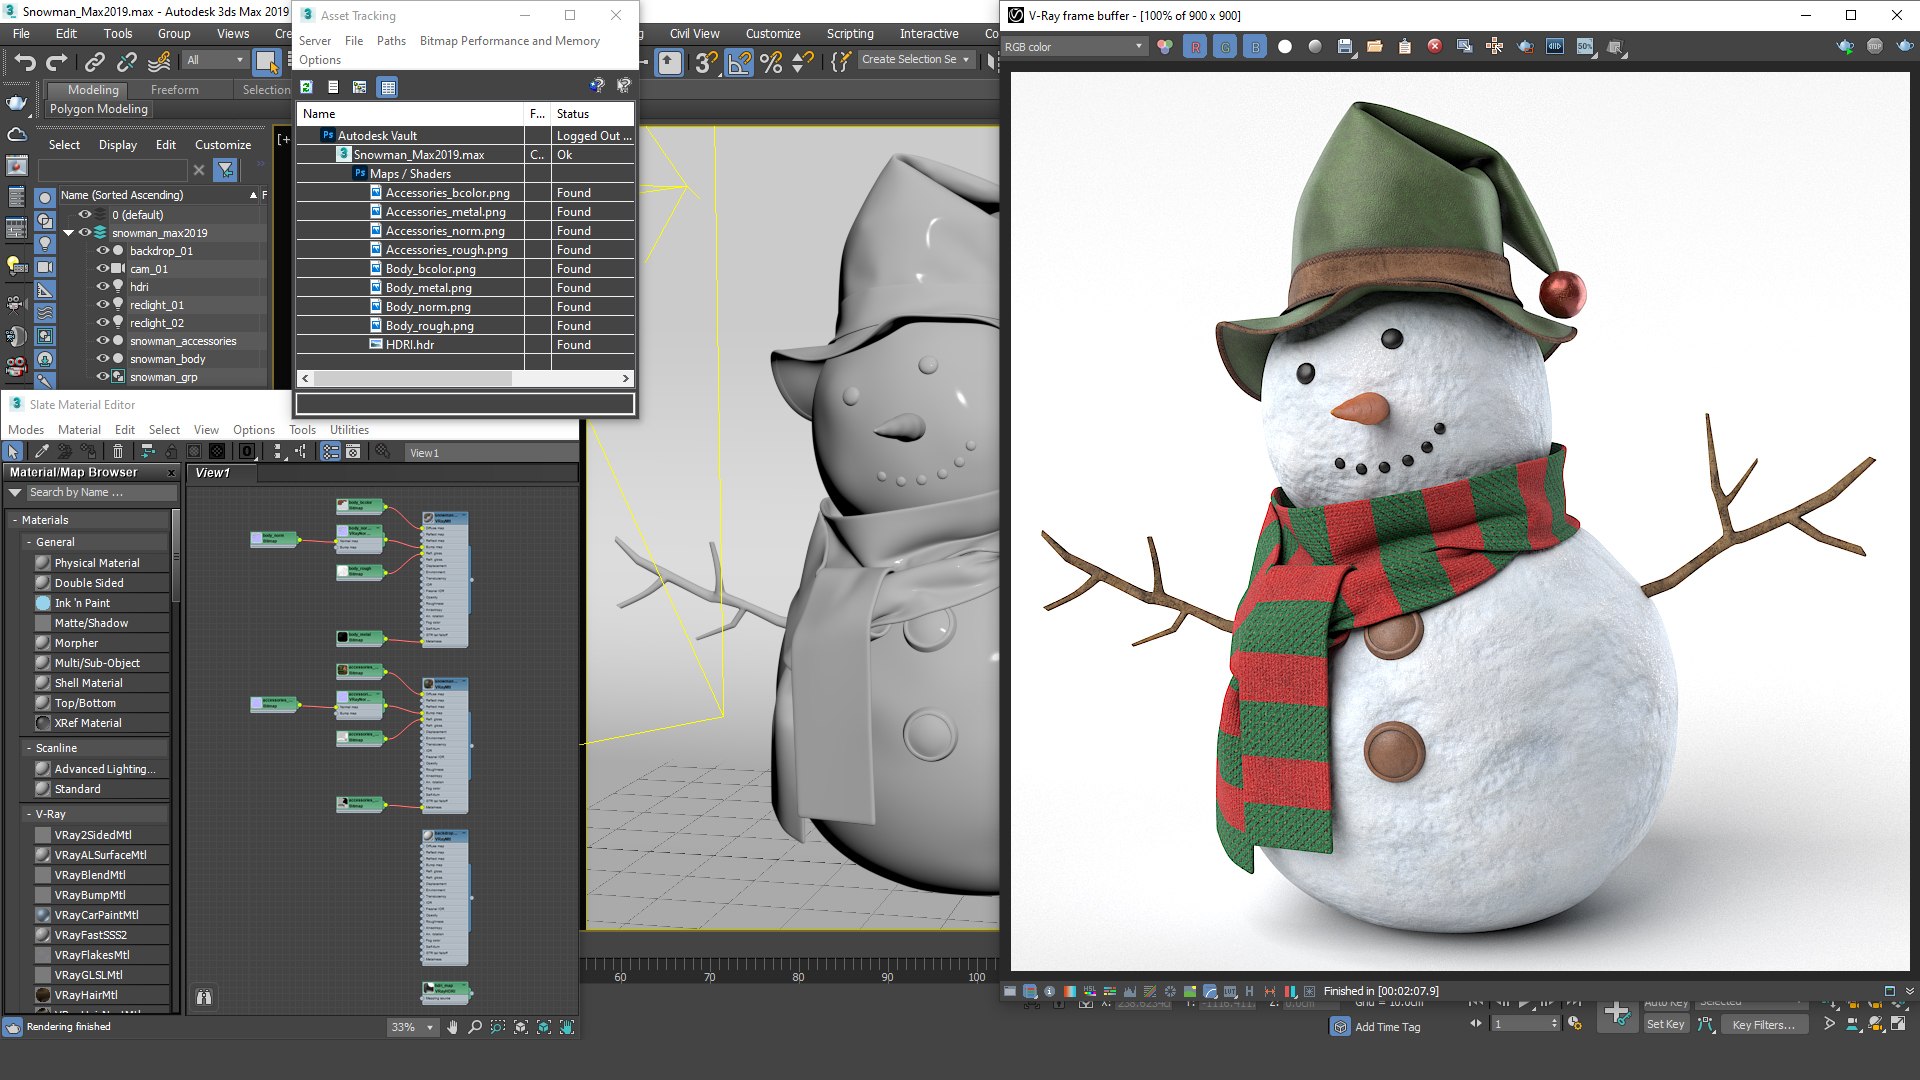Click Refresh icon in Asset Tracking
The image size is (1920, 1080).
(x=307, y=87)
